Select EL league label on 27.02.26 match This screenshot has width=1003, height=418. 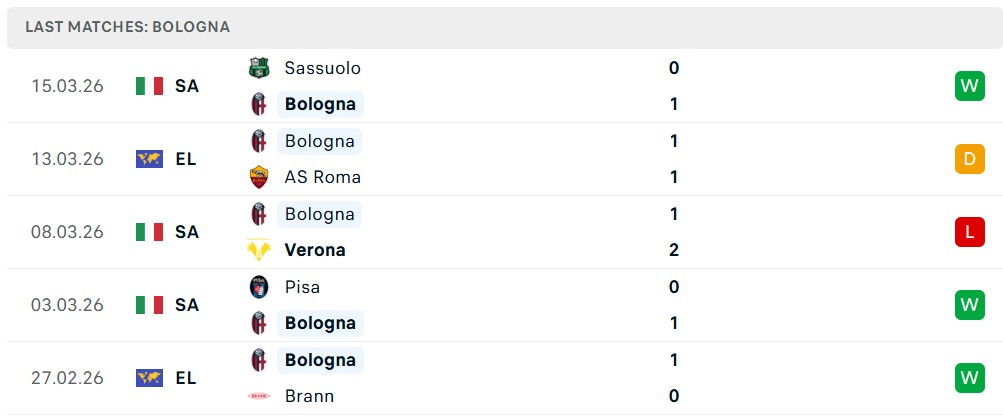pyautogui.click(x=186, y=378)
